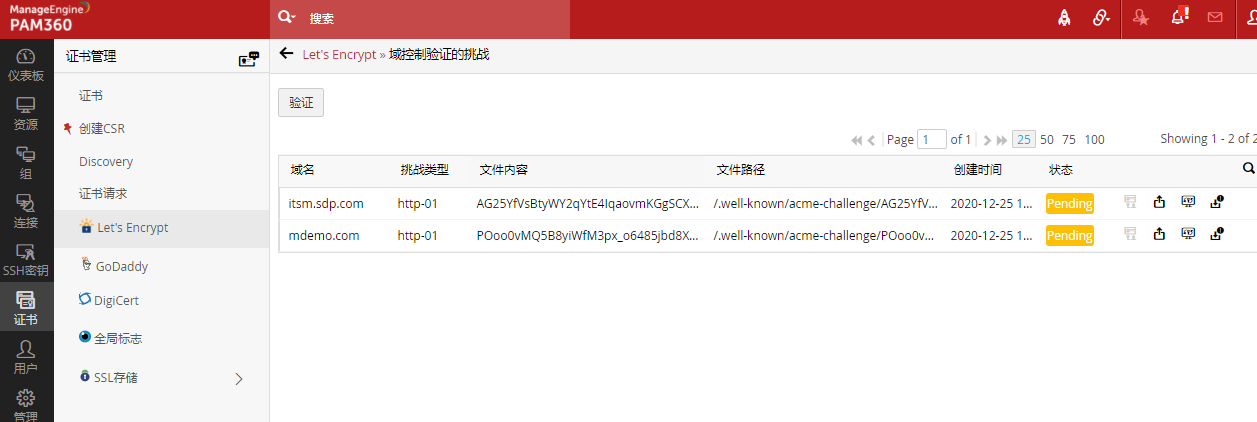
Task: Click the download-info icon for itsm.sdp.com
Action: pos(1217,203)
